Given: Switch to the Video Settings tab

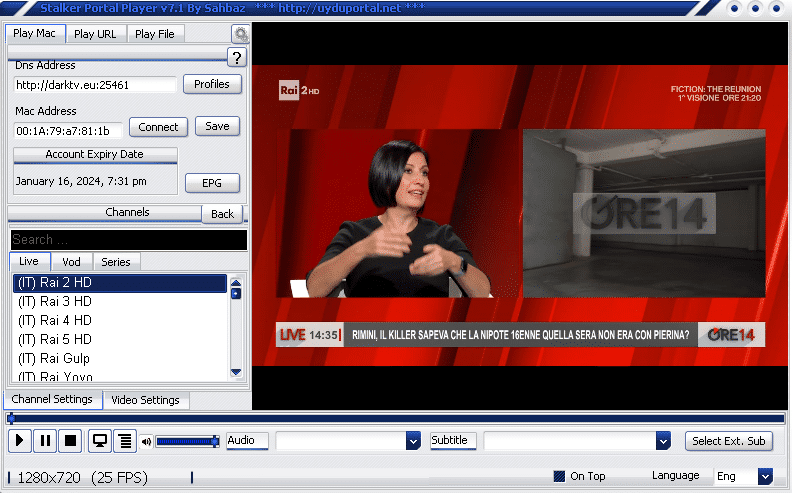Looking at the screenshot, I should [x=145, y=400].
